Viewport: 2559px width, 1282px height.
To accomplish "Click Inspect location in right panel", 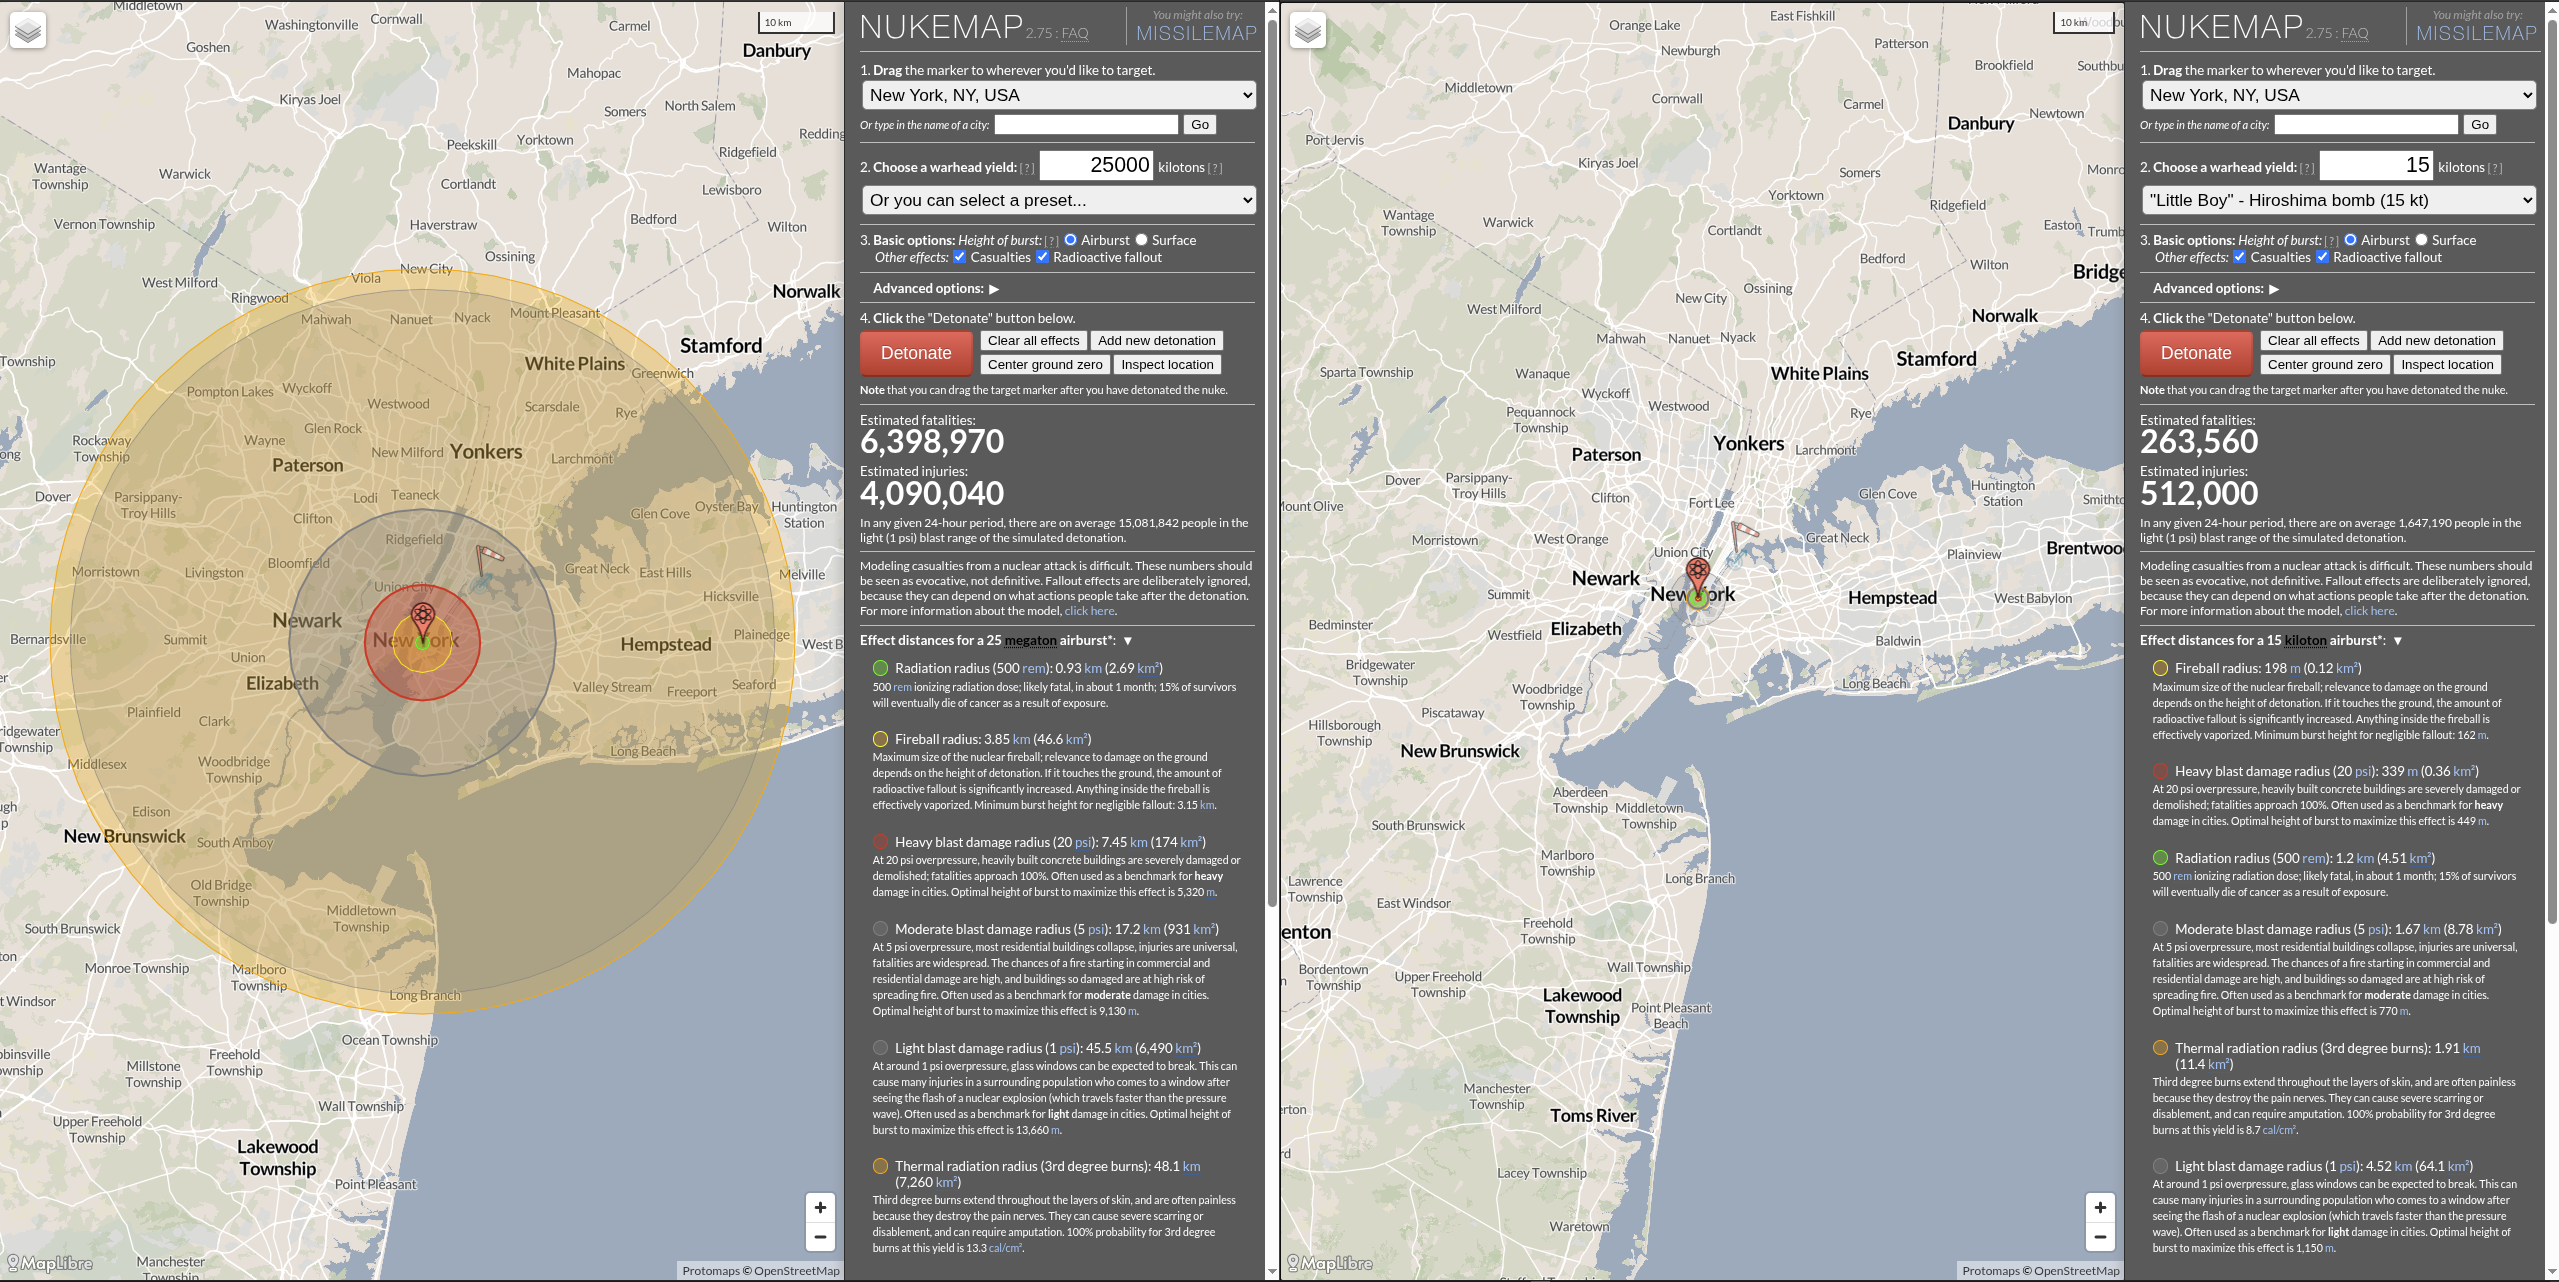I will [x=2447, y=365].
